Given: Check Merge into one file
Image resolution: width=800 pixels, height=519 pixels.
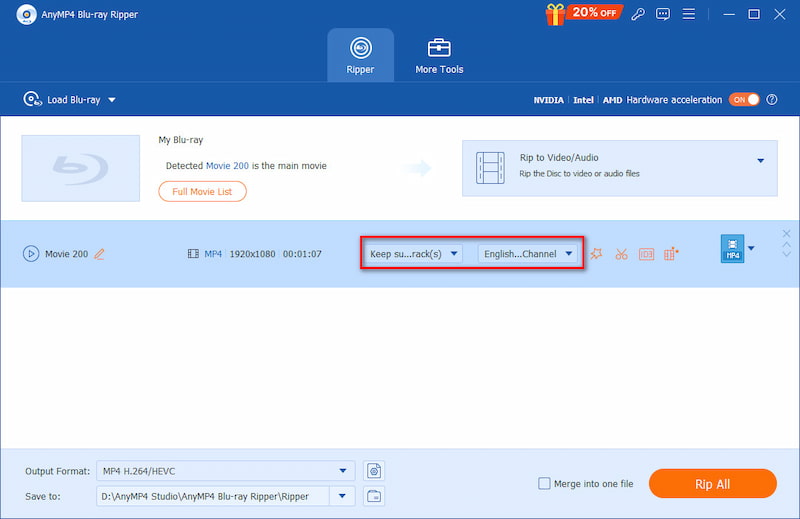Looking at the screenshot, I should (544, 483).
